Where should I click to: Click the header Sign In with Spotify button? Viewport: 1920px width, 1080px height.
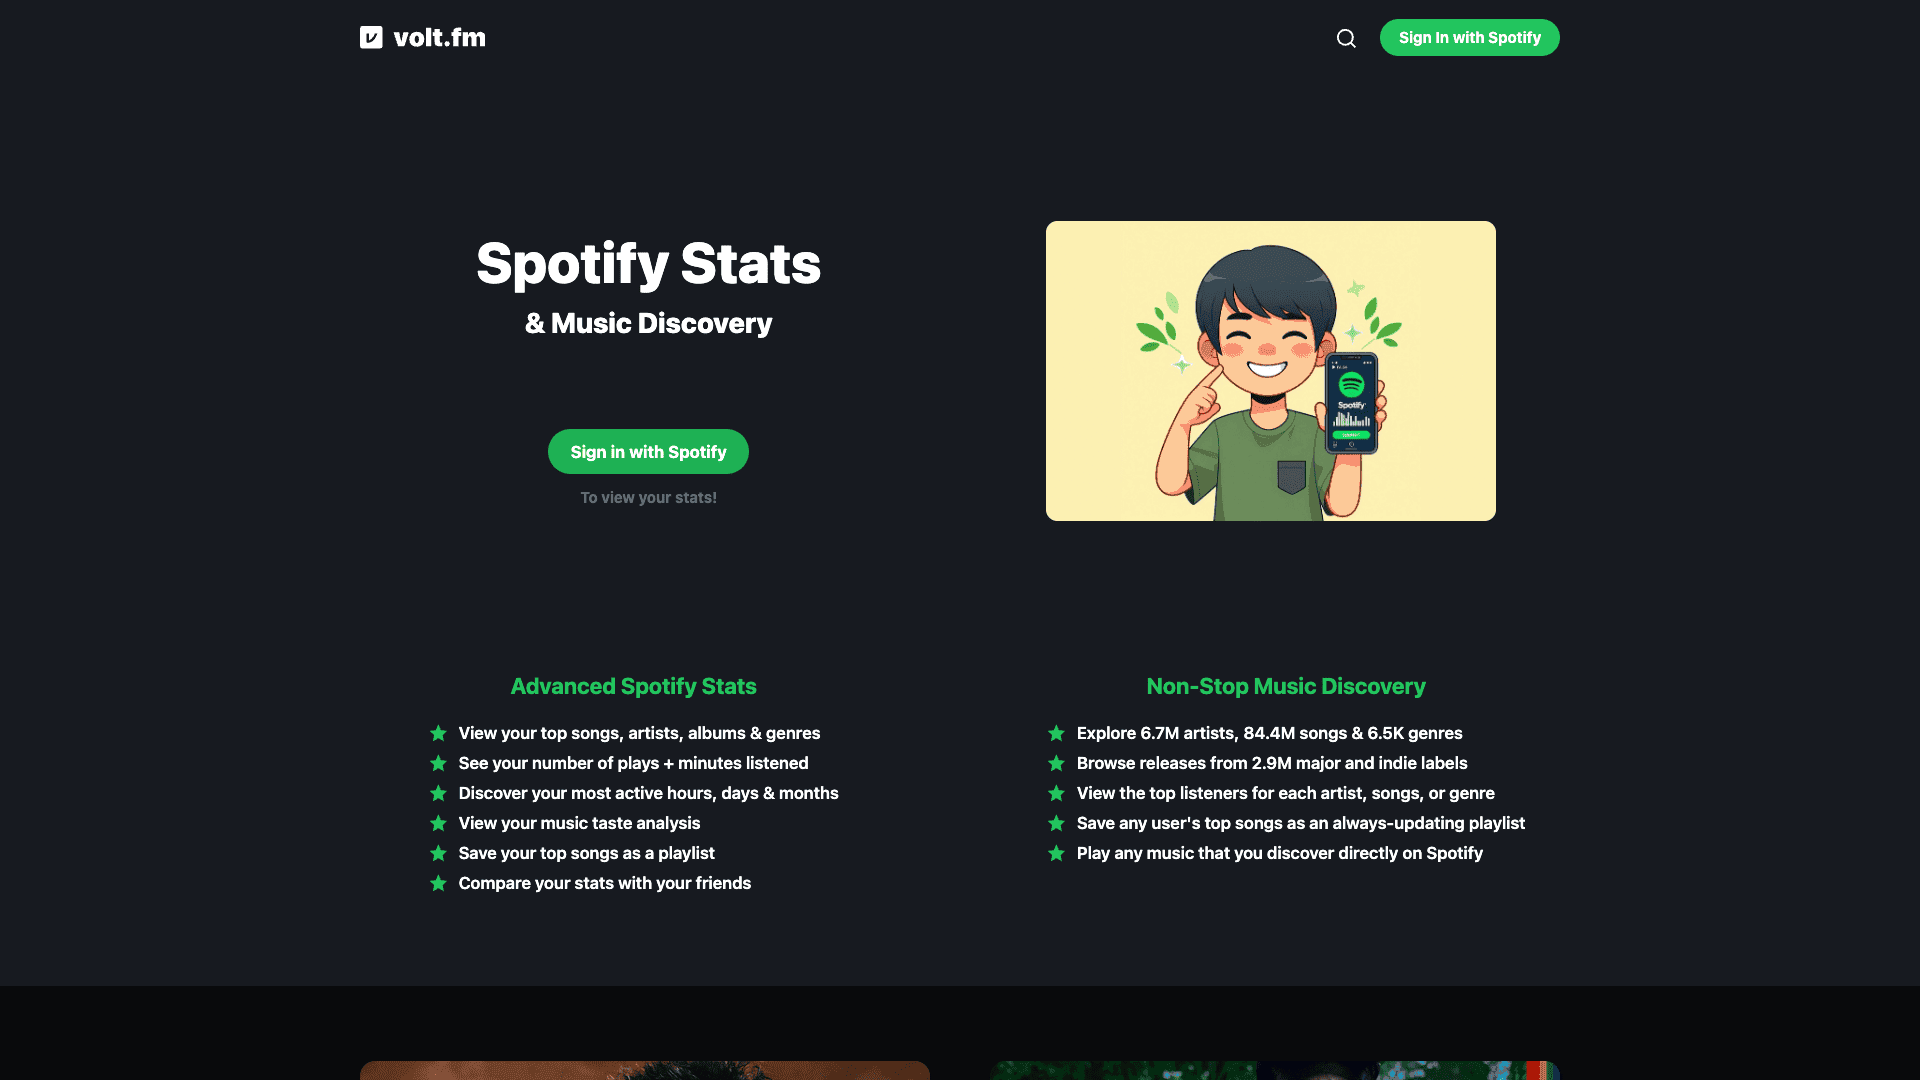coord(1469,38)
